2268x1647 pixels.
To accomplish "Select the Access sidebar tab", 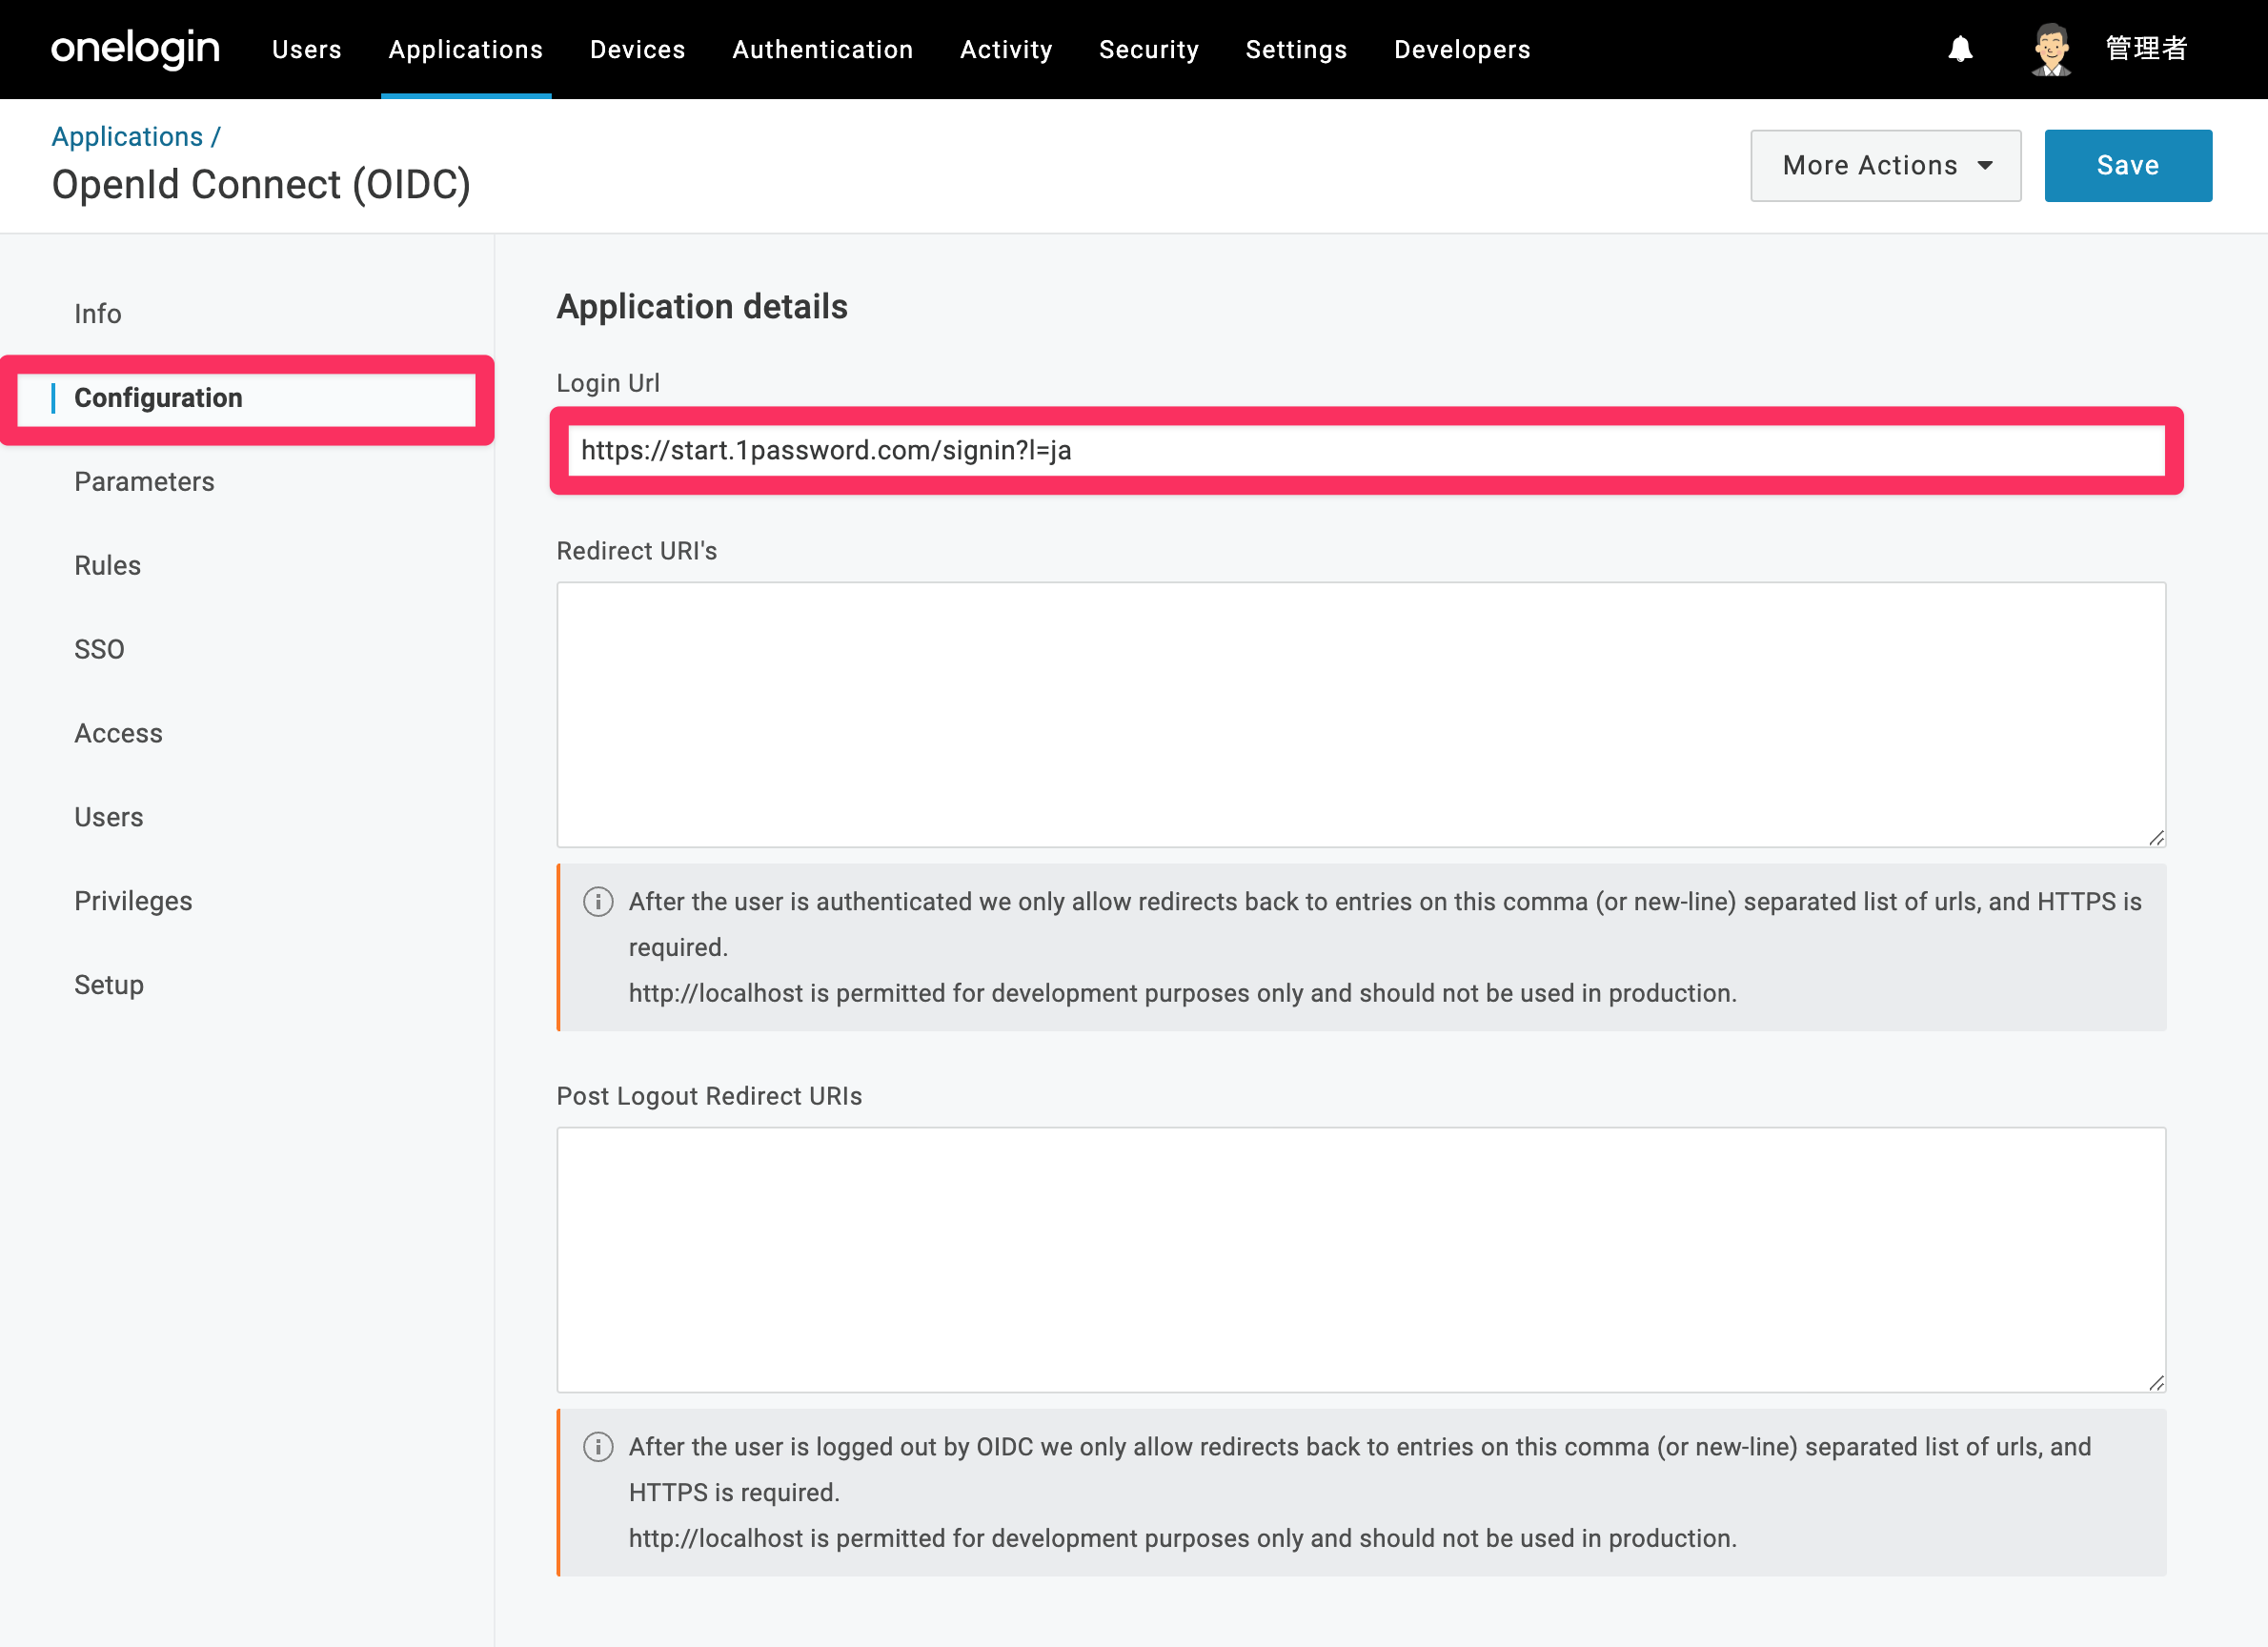I will click(x=118, y=734).
